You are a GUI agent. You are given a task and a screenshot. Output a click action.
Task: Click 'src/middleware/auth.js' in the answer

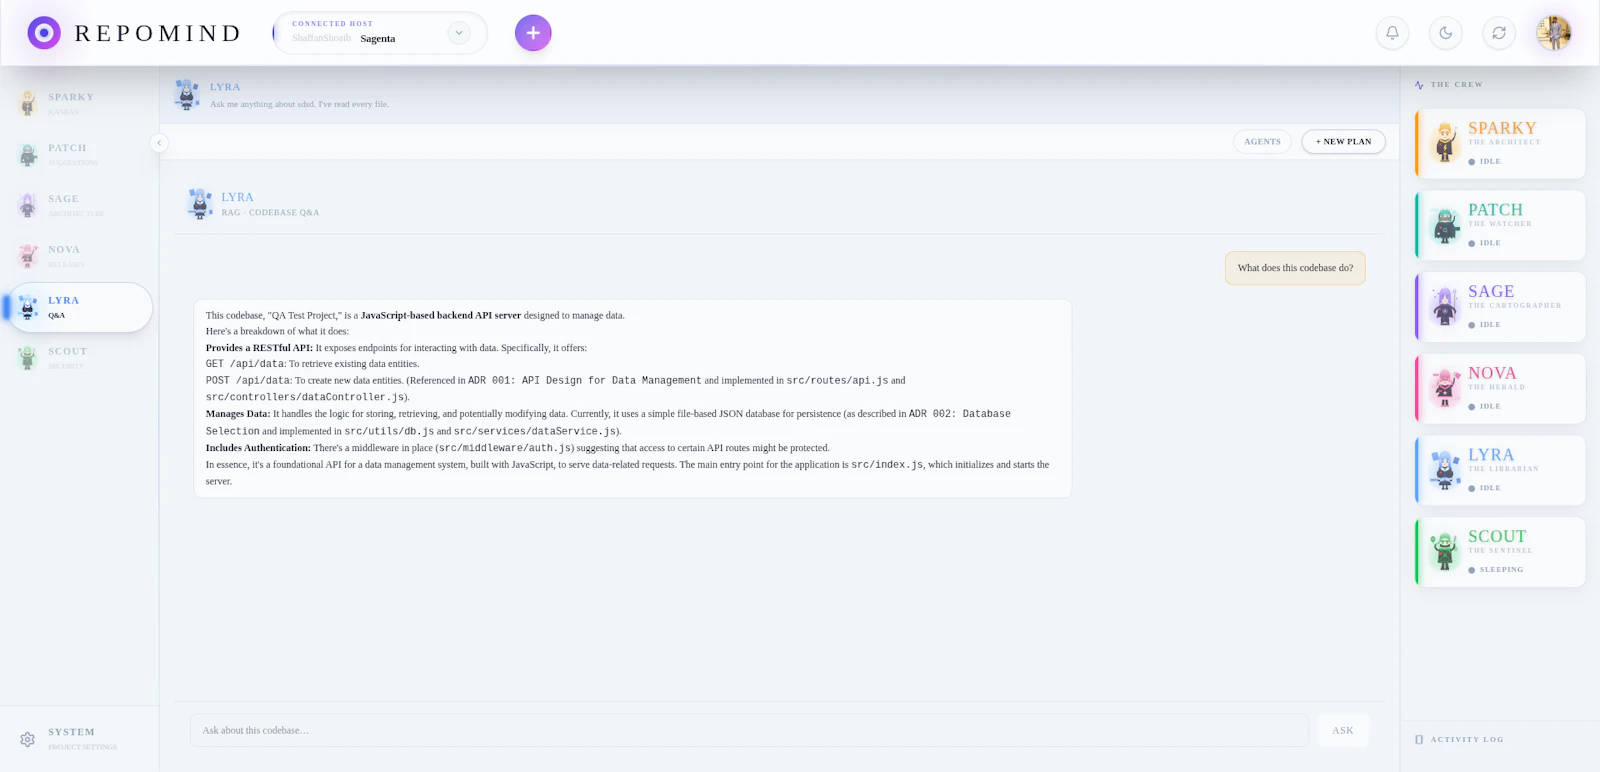pyautogui.click(x=505, y=448)
